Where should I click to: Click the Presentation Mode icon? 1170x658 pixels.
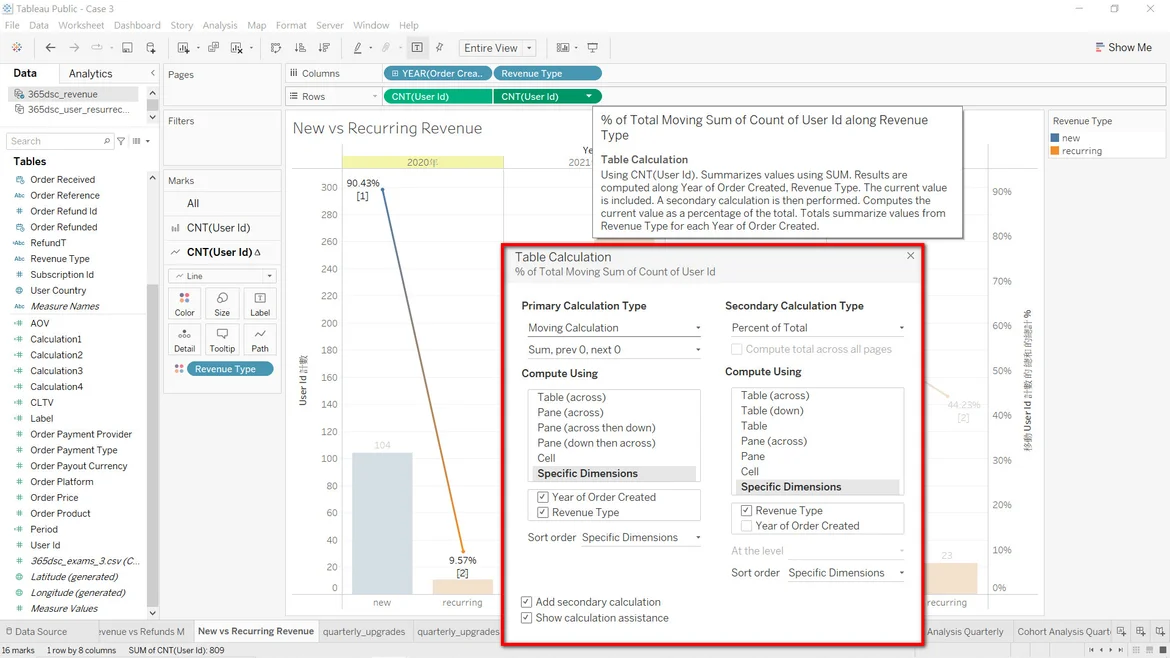[593, 48]
